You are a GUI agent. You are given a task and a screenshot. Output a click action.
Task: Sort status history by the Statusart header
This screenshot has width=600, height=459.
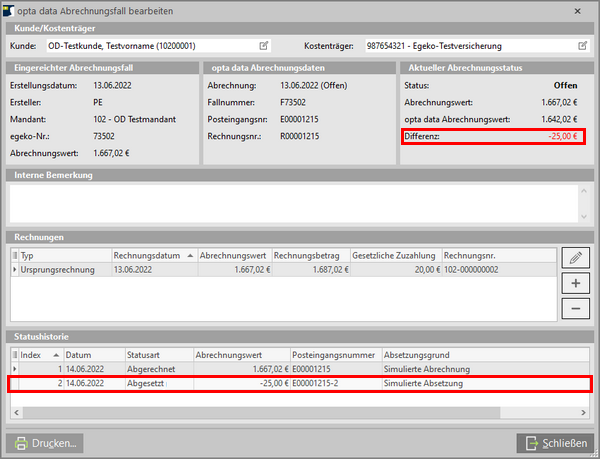click(158, 354)
